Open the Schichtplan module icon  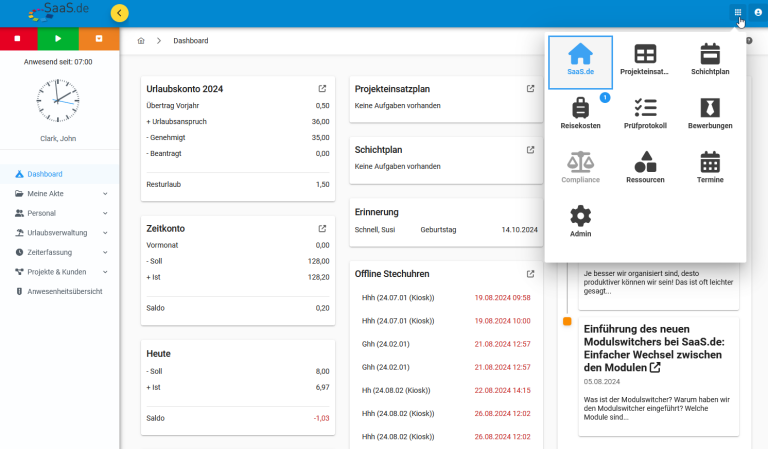[x=710, y=60]
